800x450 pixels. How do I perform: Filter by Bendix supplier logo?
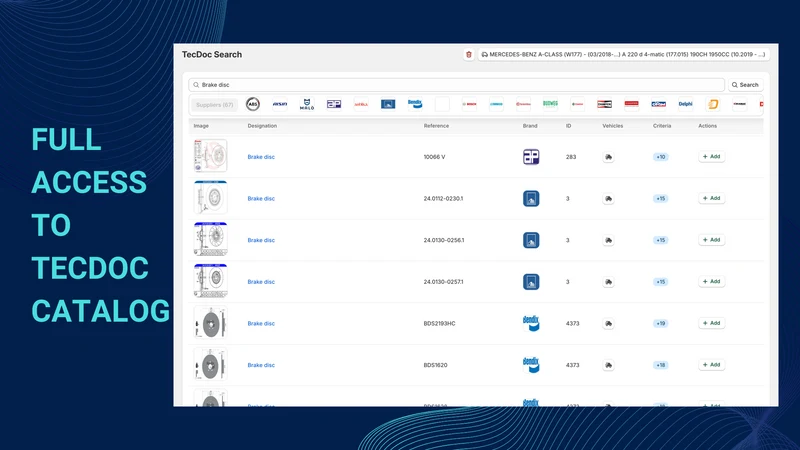pyautogui.click(x=415, y=104)
